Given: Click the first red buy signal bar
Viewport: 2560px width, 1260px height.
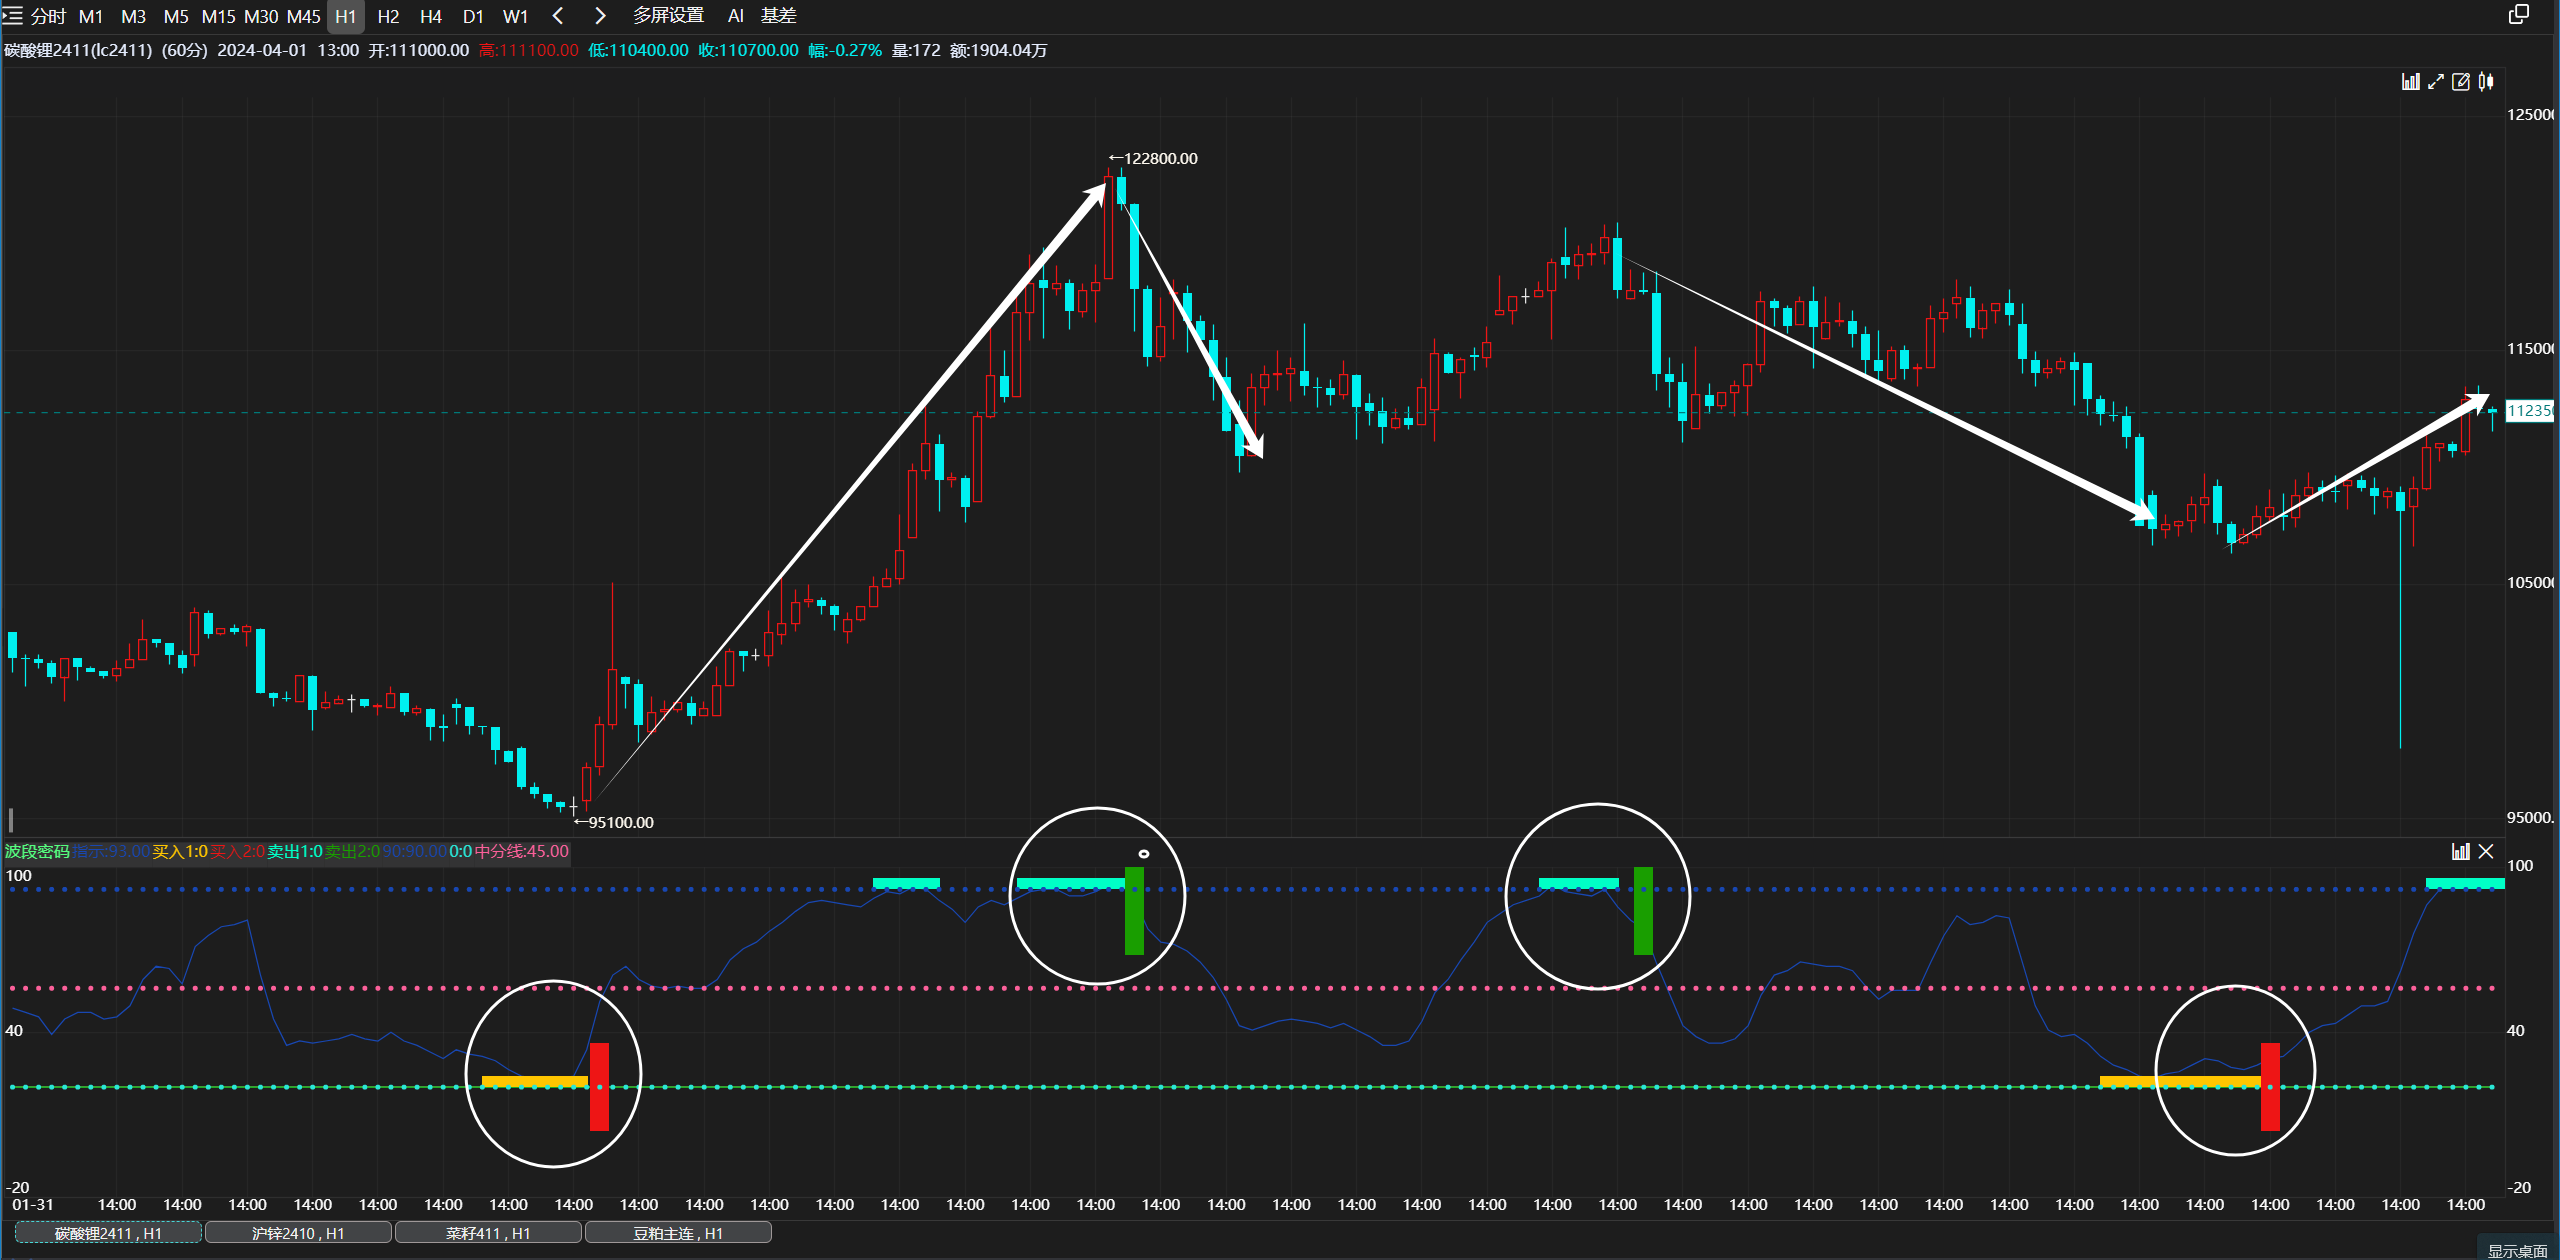Looking at the screenshot, I should coord(599,1087).
